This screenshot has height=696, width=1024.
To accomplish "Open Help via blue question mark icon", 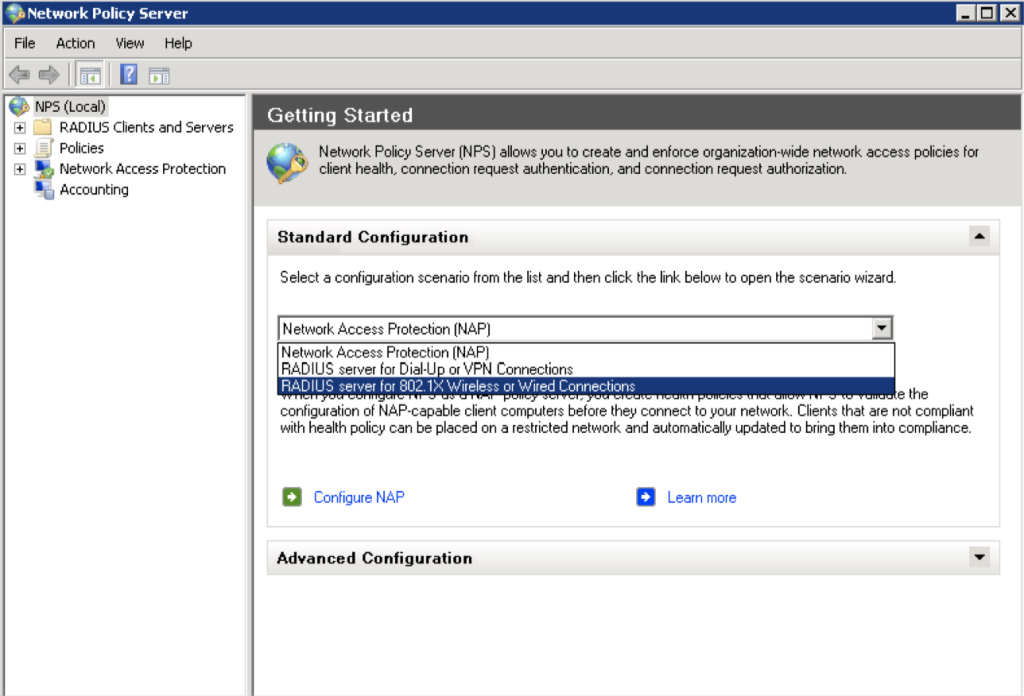I will (x=129, y=75).
